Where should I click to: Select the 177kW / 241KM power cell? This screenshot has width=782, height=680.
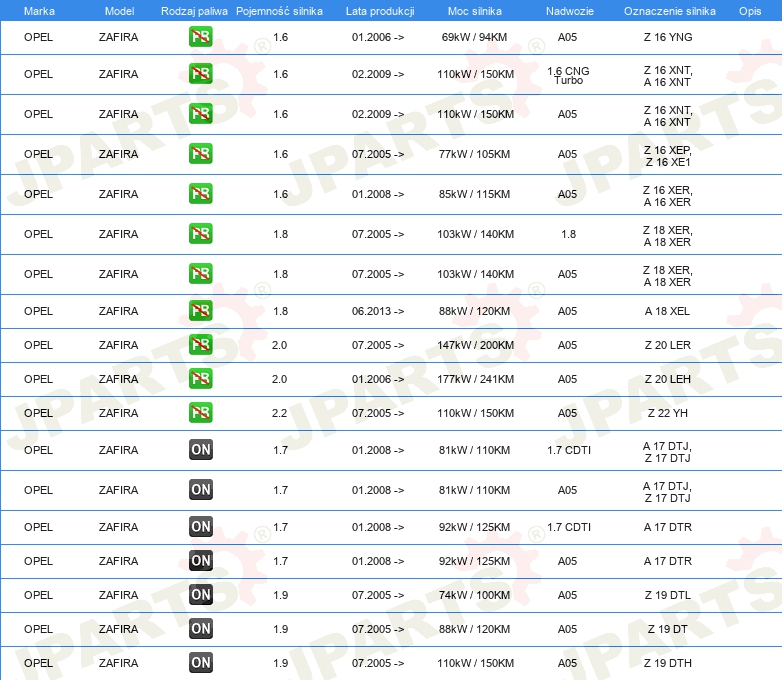pos(475,379)
